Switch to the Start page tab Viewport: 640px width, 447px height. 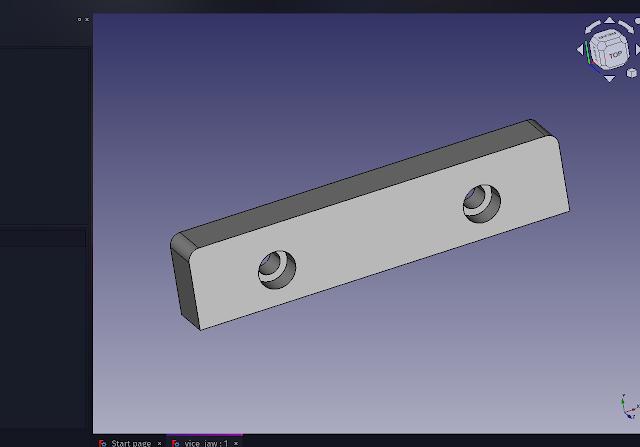pos(131,443)
